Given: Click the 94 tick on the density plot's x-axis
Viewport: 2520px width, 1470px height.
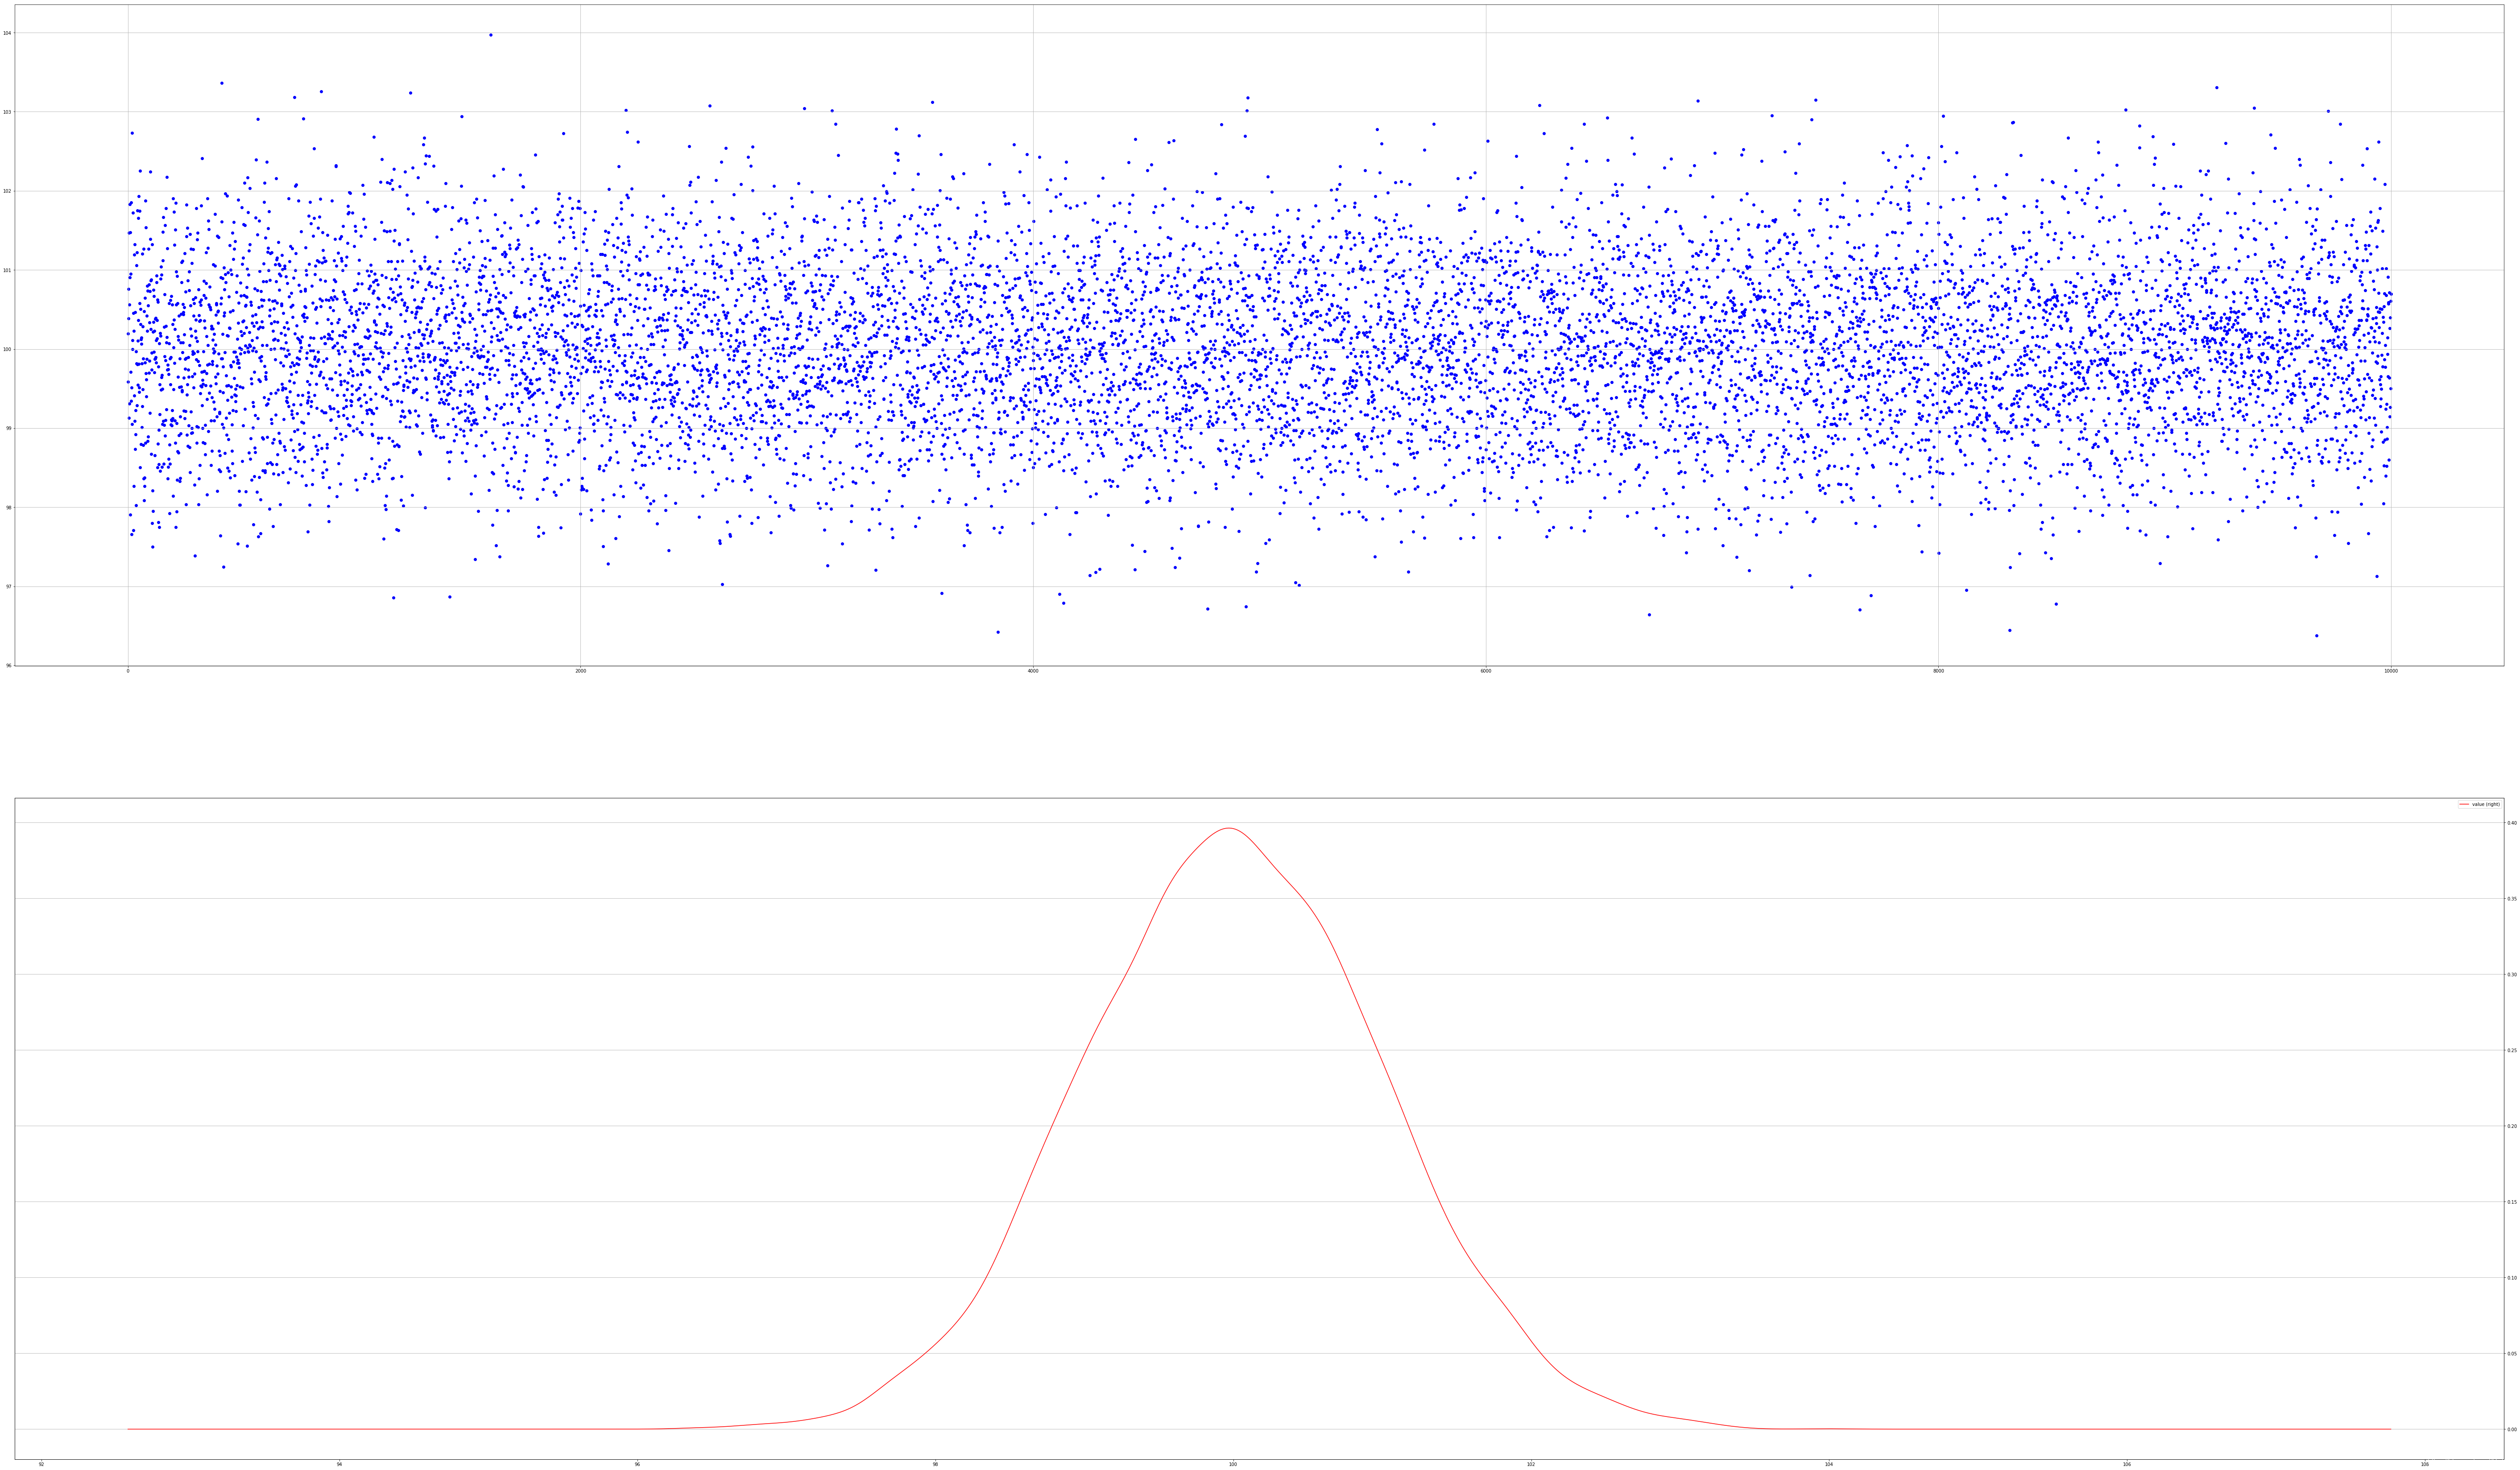Looking at the screenshot, I should [x=339, y=1465].
